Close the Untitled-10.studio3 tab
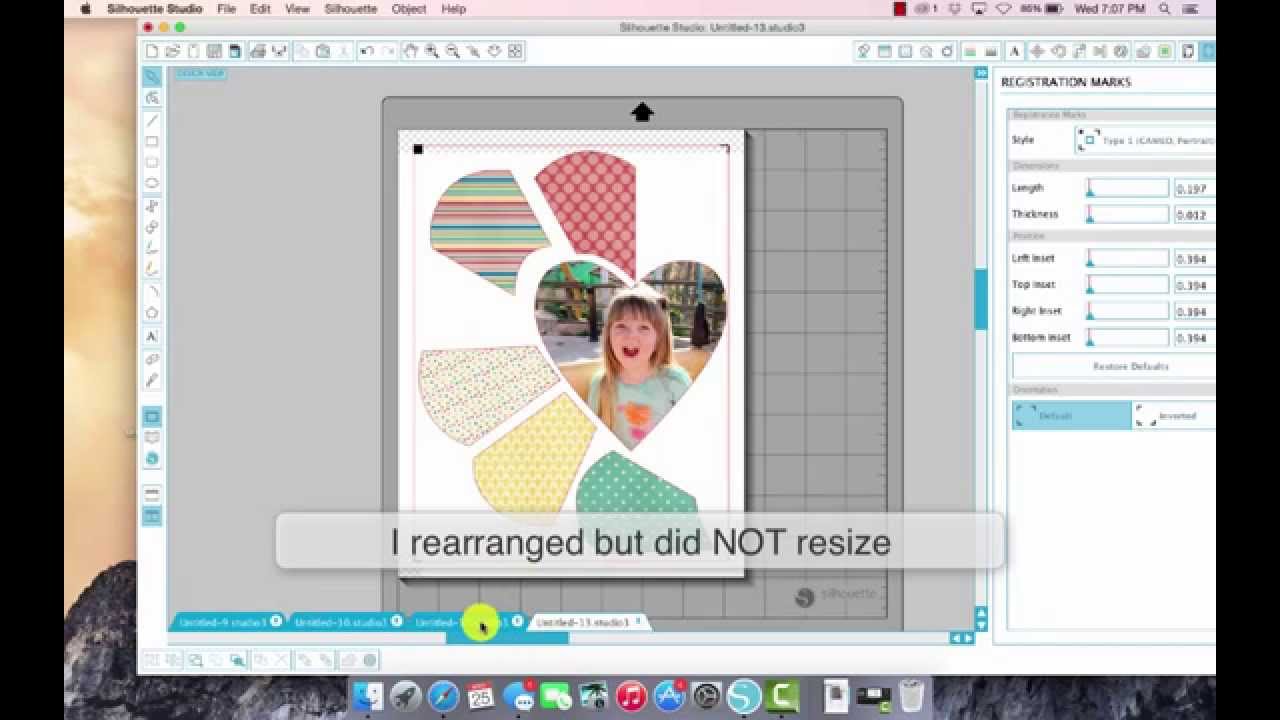This screenshot has height=720, width=1280. (397, 621)
